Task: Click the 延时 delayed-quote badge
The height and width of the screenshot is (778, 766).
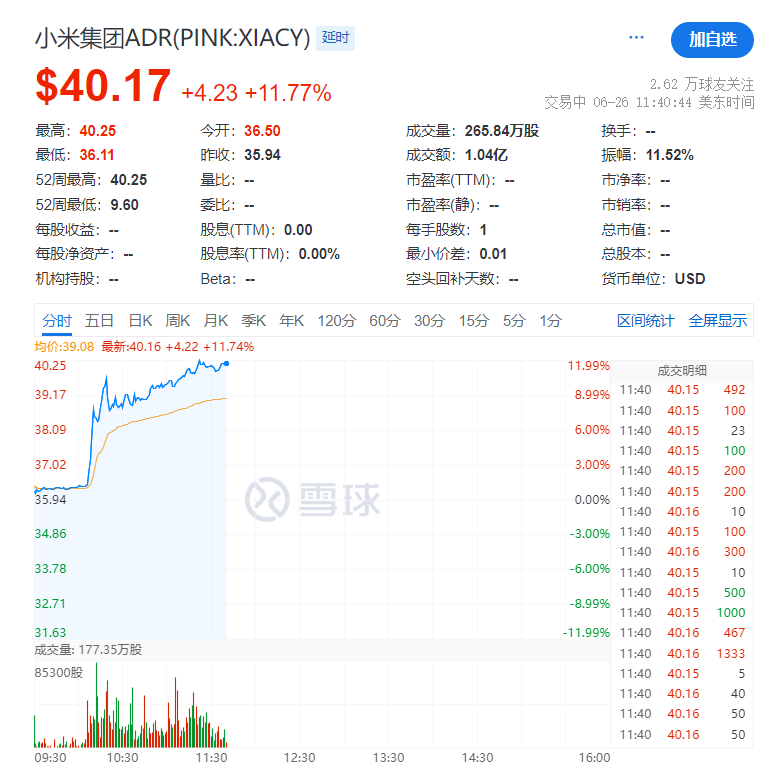Action: point(335,38)
